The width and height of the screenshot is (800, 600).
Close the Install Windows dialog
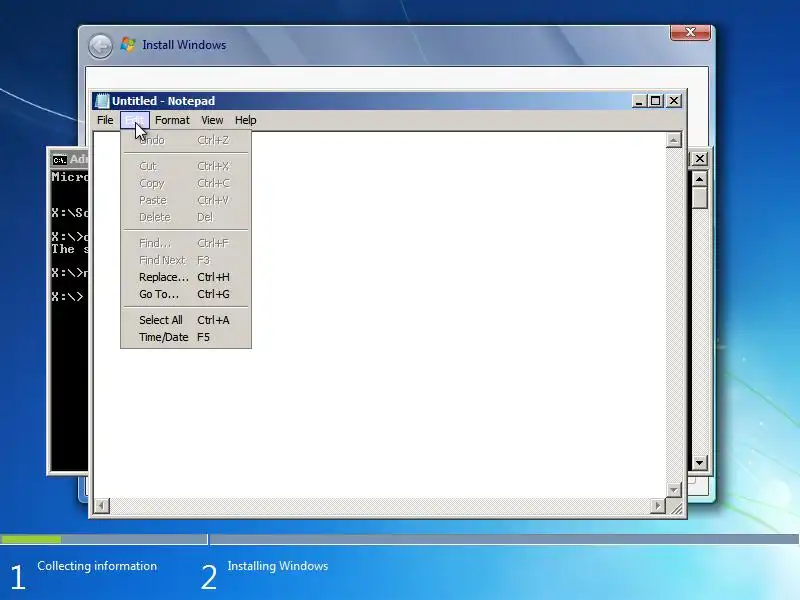690,32
